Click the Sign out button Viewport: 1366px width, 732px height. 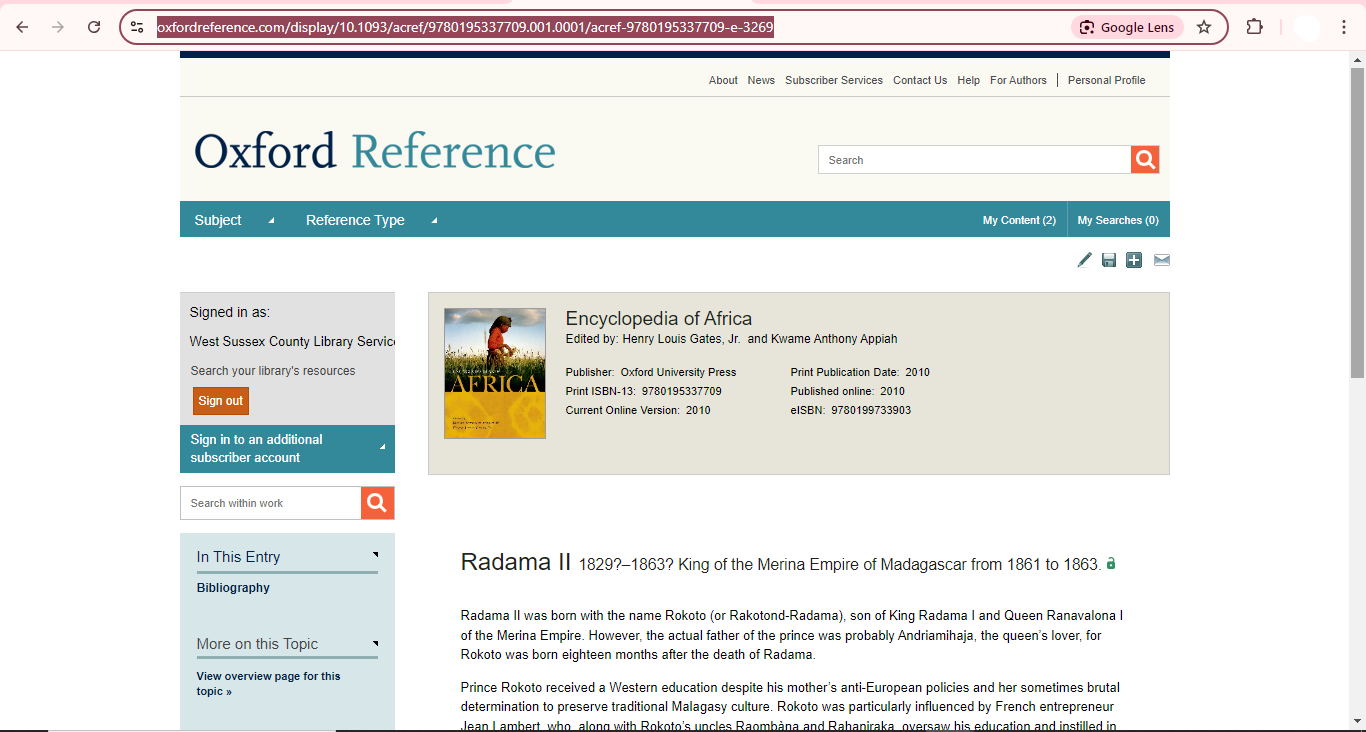tap(221, 401)
